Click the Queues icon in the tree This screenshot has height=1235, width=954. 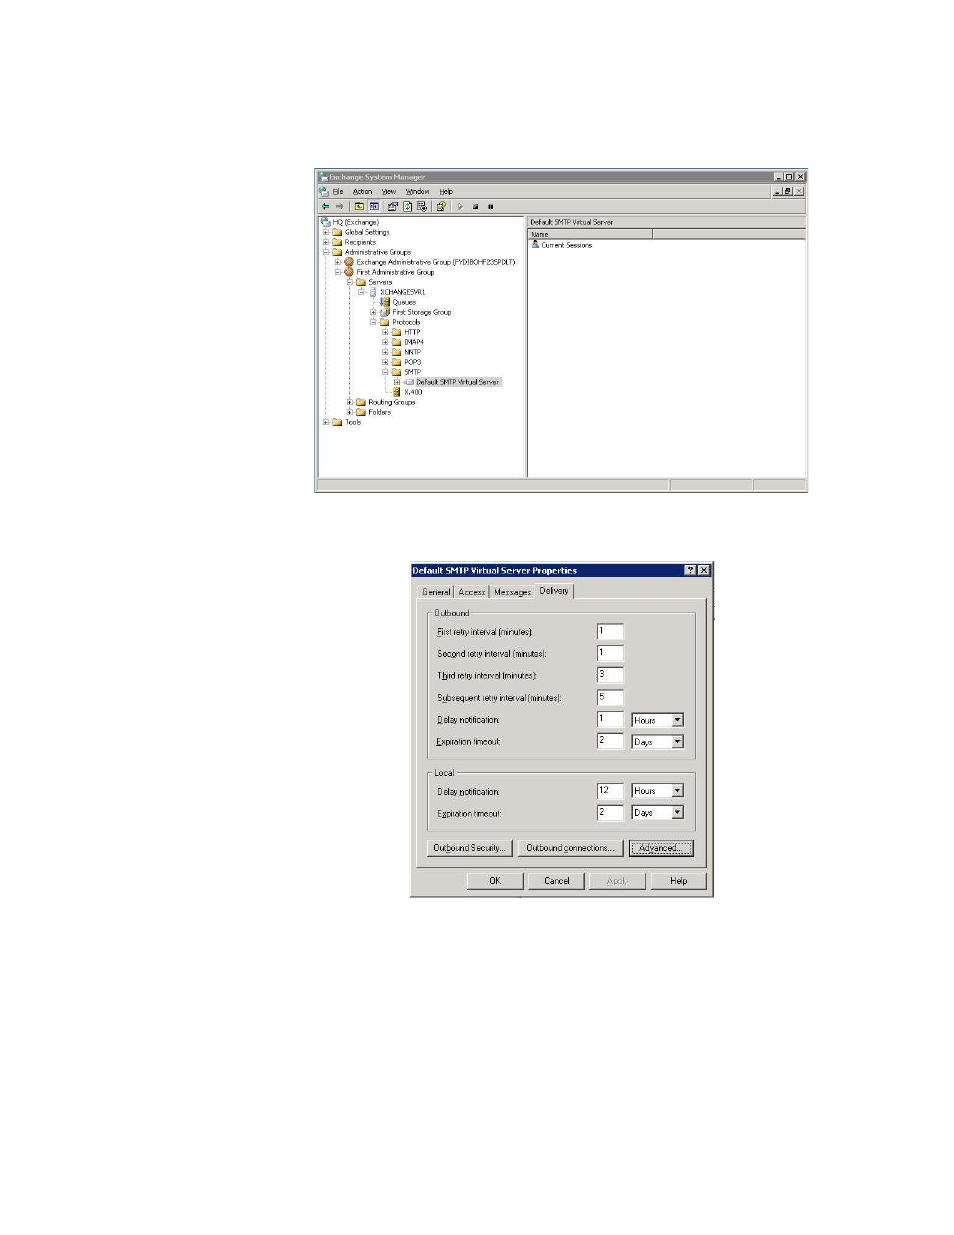(385, 302)
